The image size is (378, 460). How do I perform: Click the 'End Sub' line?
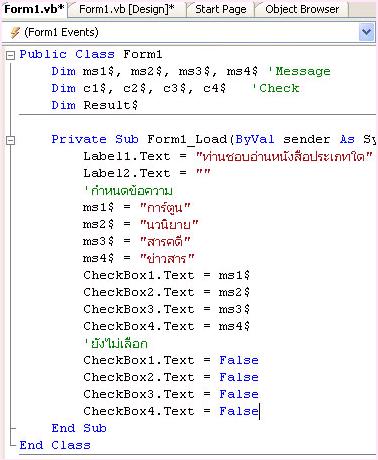click(x=79, y=428)
